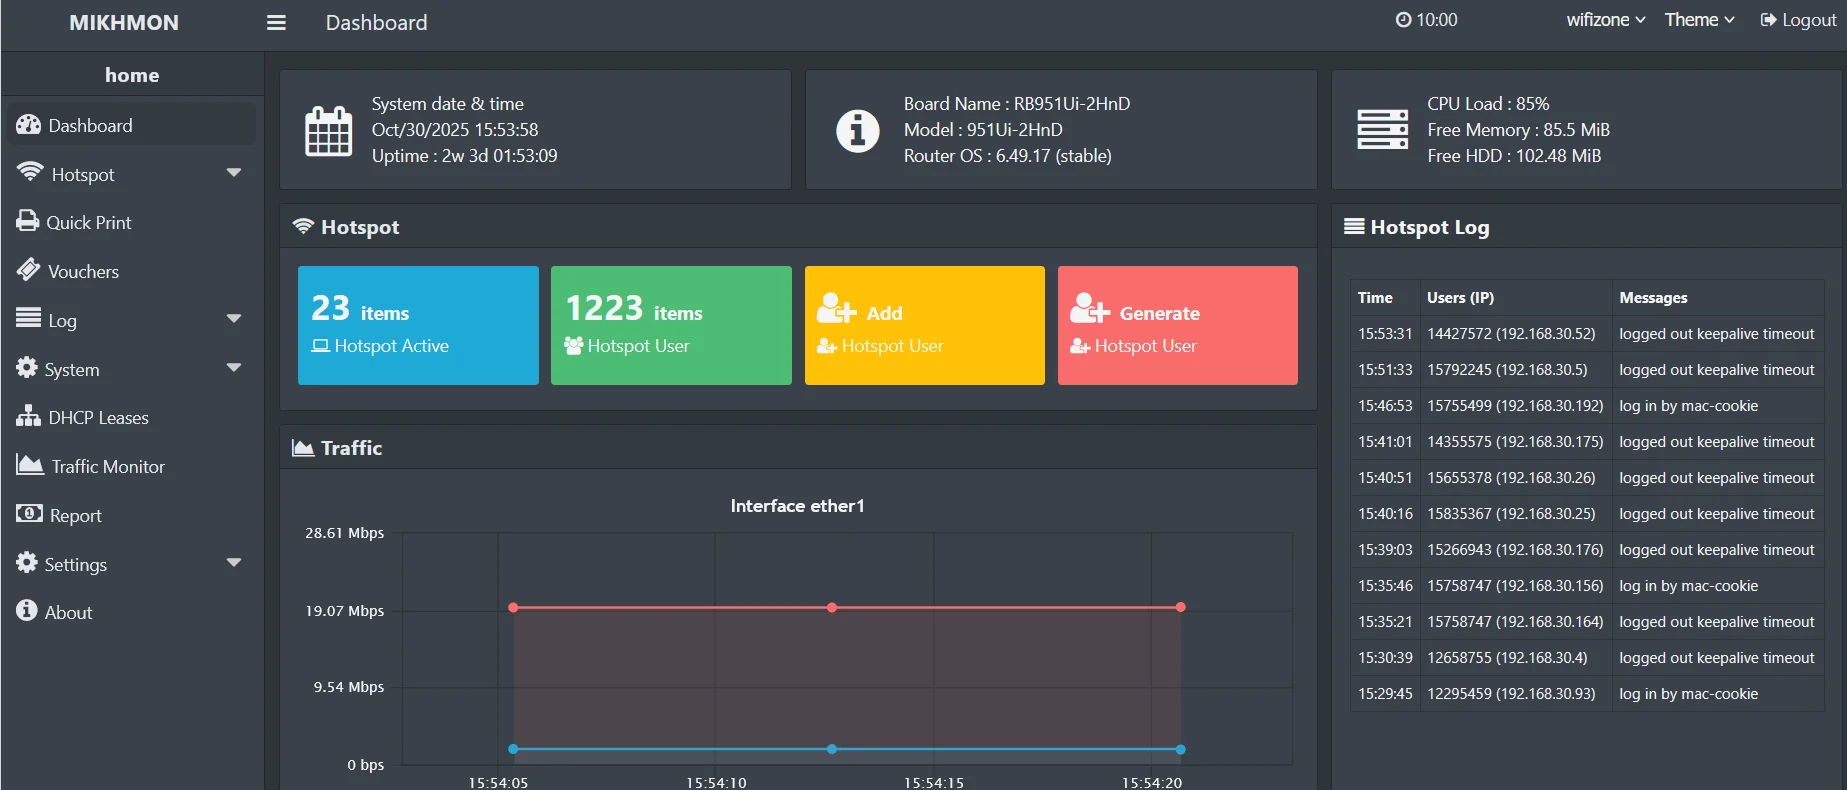Click the Vouchers ticket icon
Viewport: 1847px width, 790px height.
tap(29, 270)
